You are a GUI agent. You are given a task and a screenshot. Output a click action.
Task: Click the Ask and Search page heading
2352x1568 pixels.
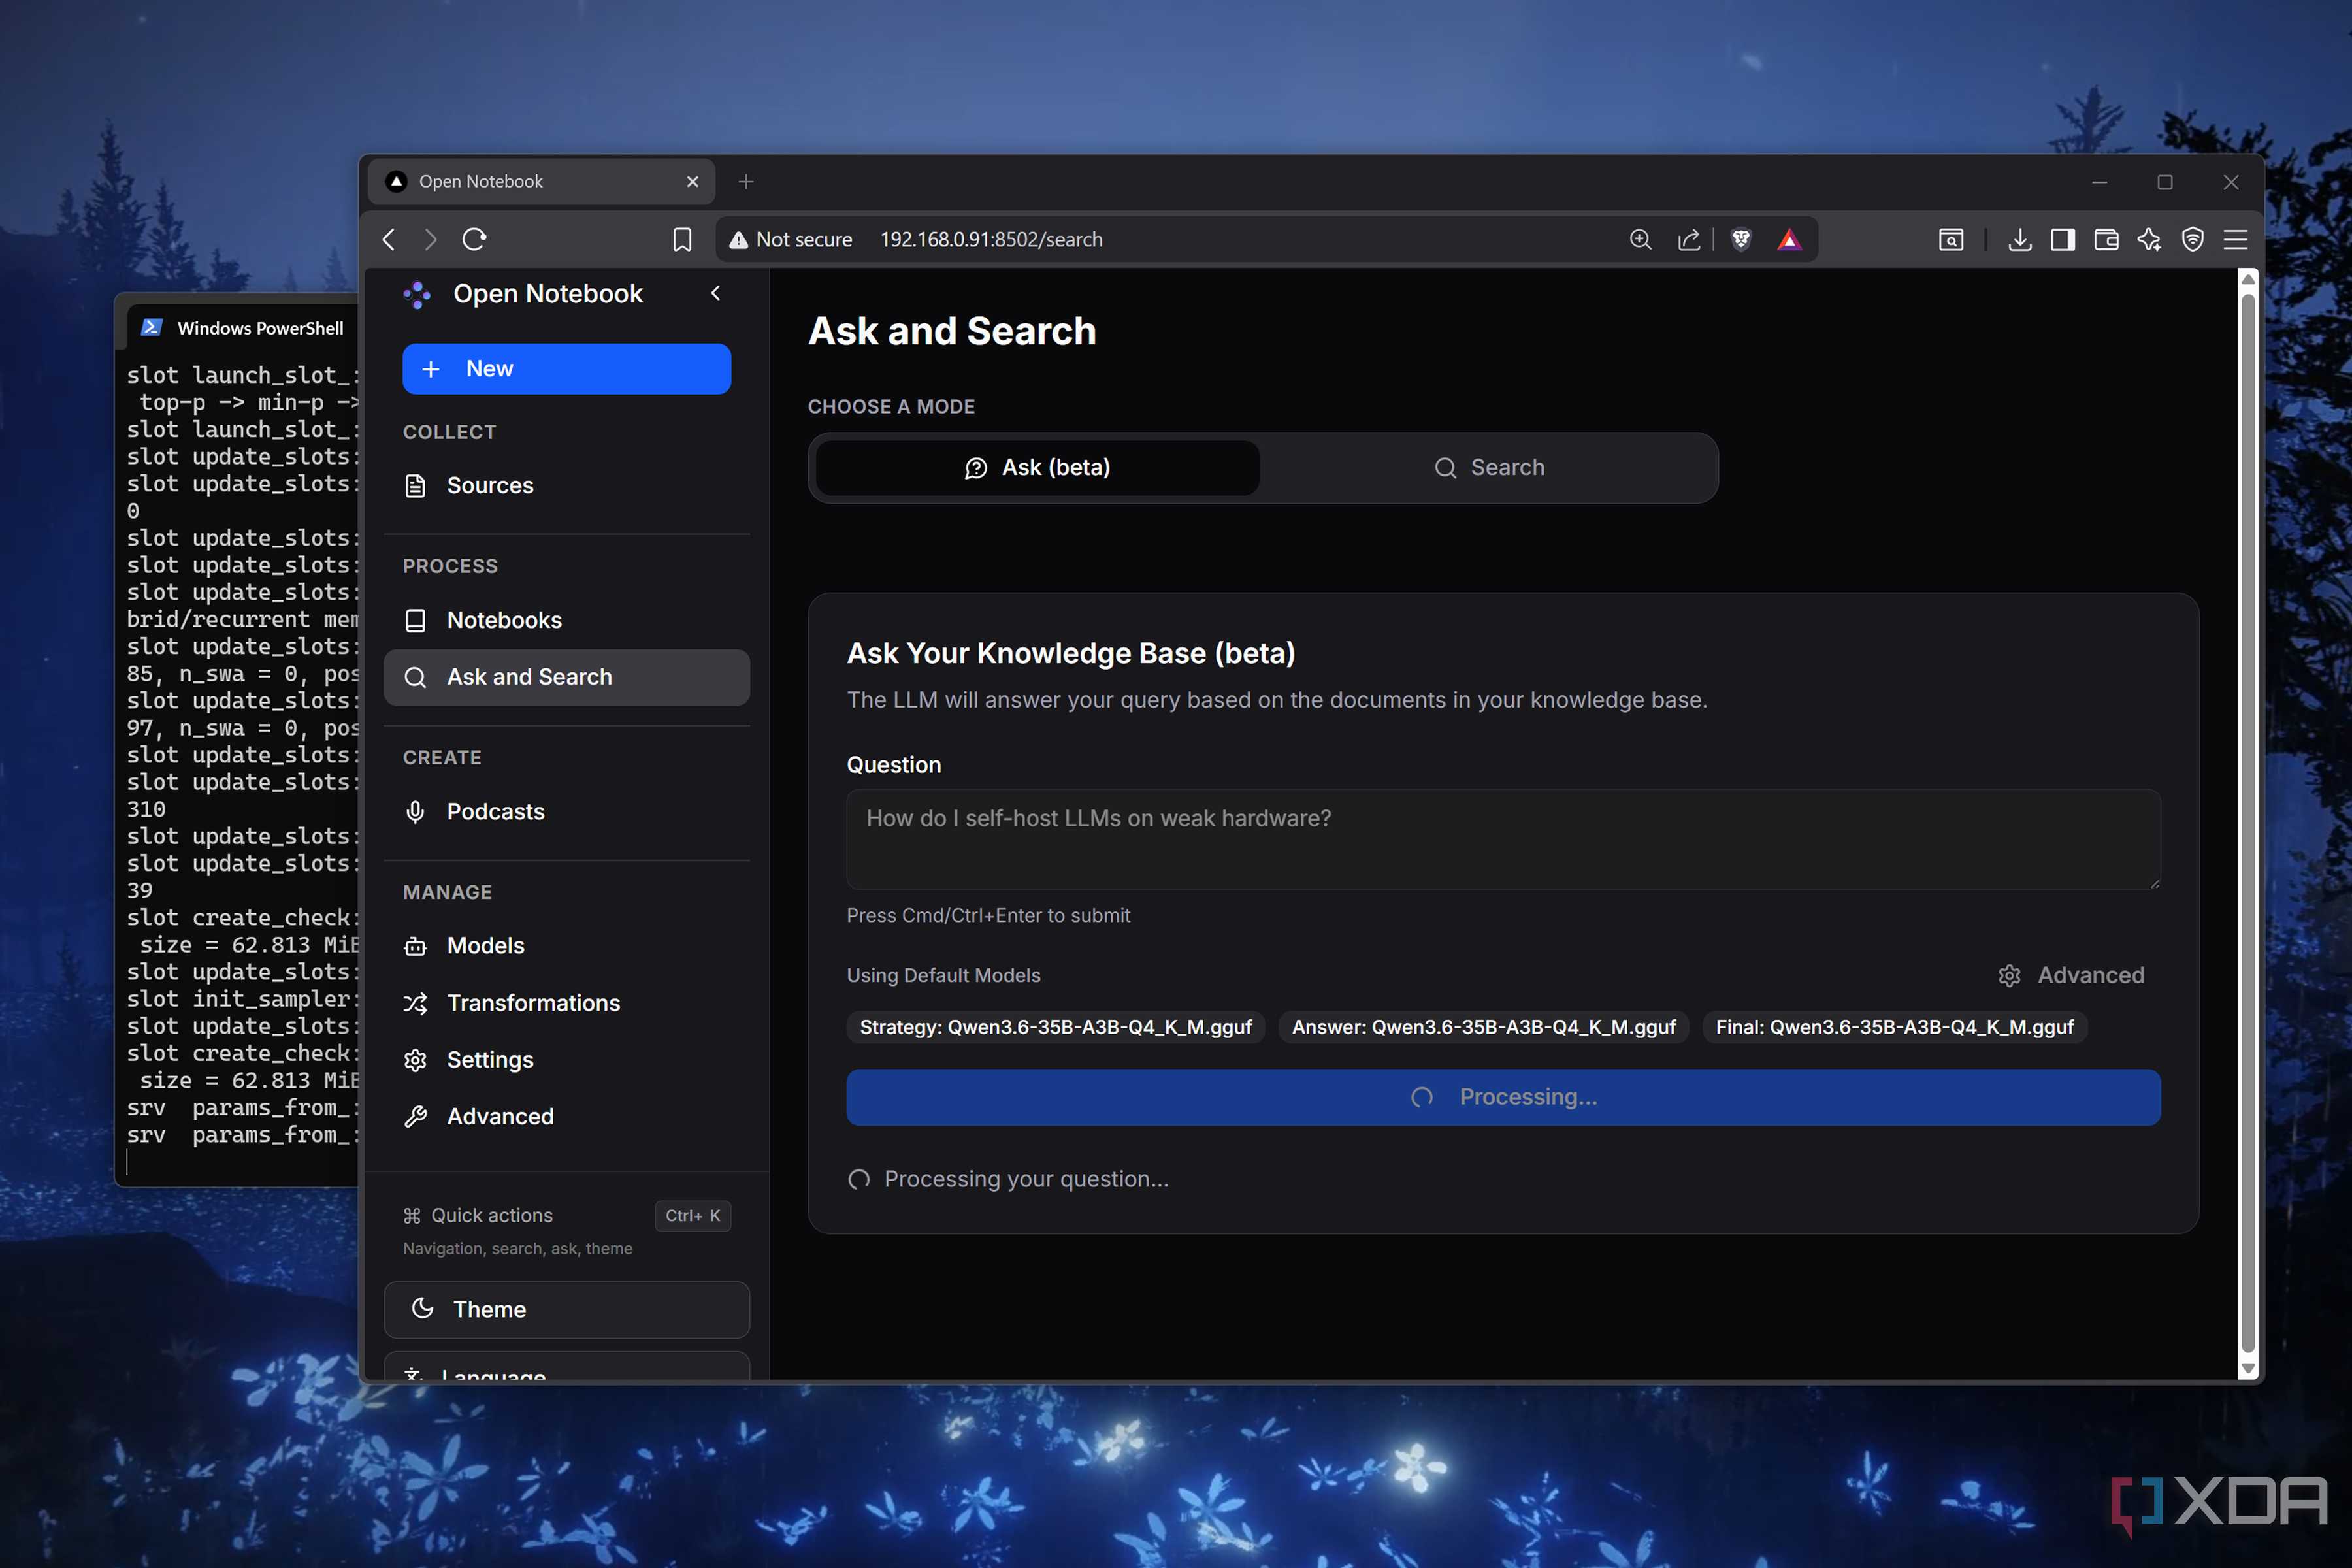coord(952,331)
